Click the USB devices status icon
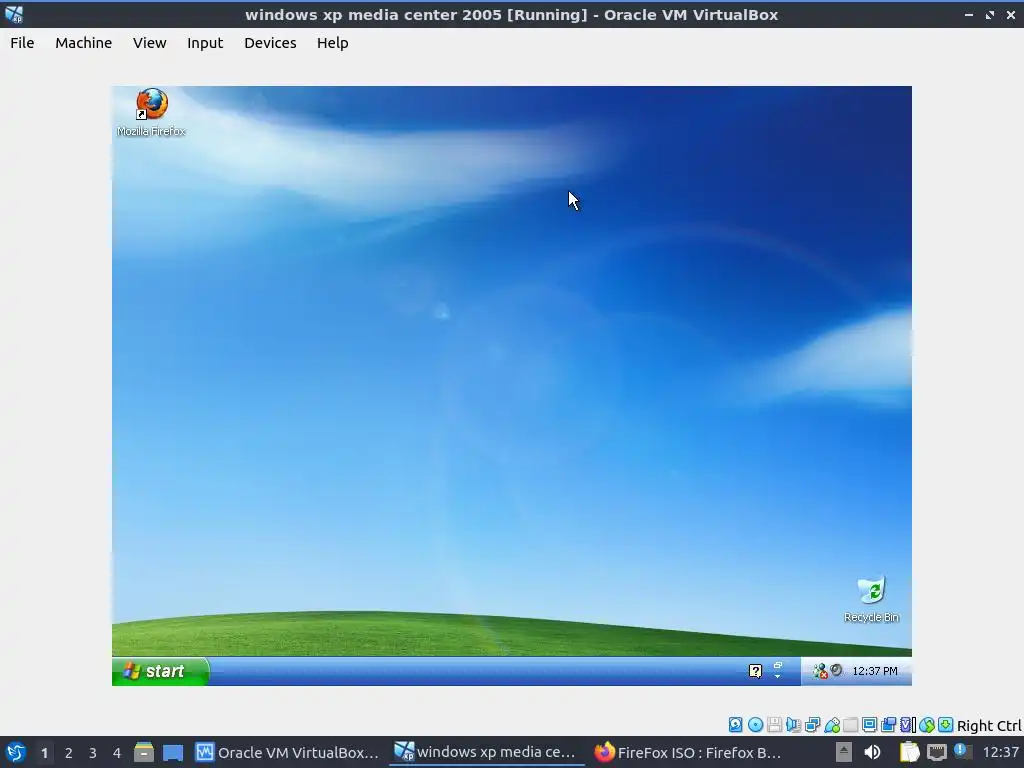Screen dimensions: 1024x768 point(832,725)
